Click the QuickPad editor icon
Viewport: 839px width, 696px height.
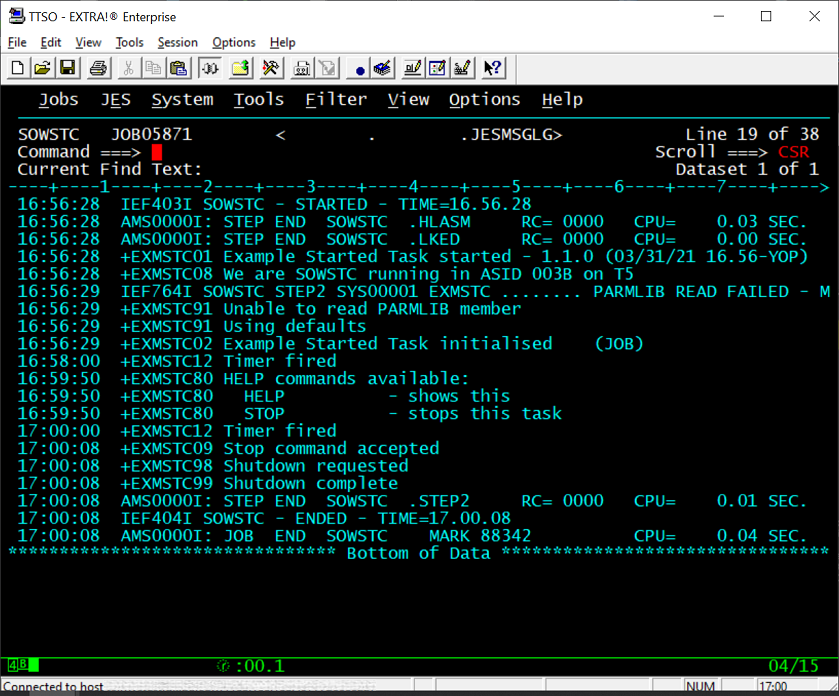coord(437,68)
